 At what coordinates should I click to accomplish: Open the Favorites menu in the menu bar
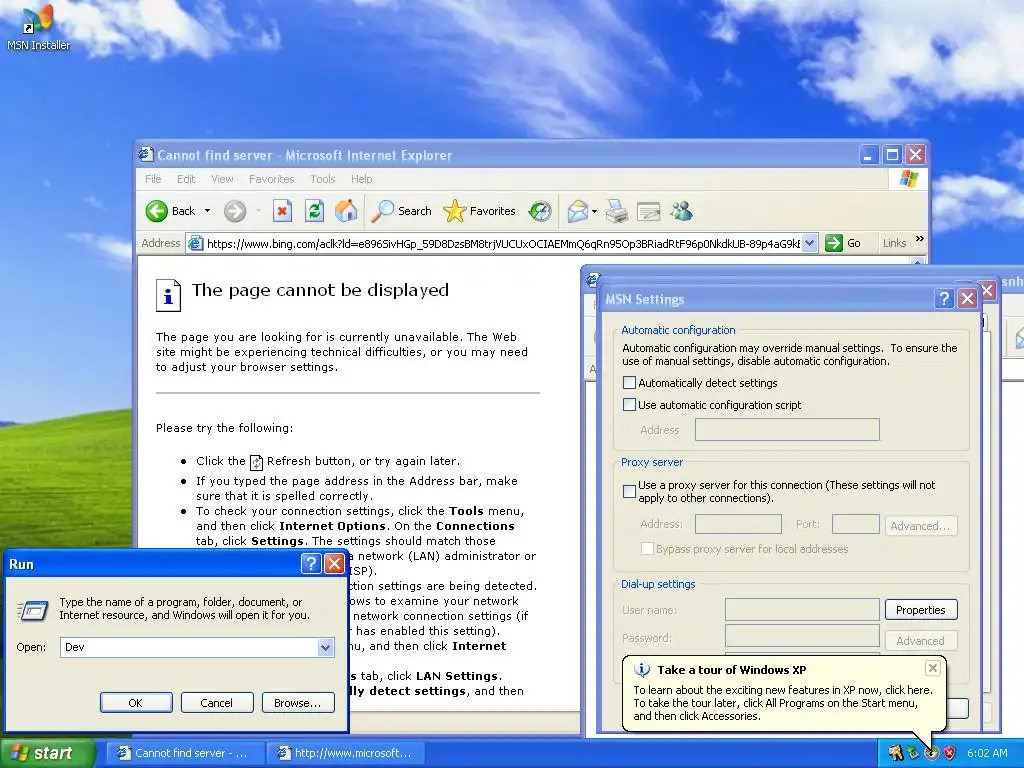(x=272, y=179)
